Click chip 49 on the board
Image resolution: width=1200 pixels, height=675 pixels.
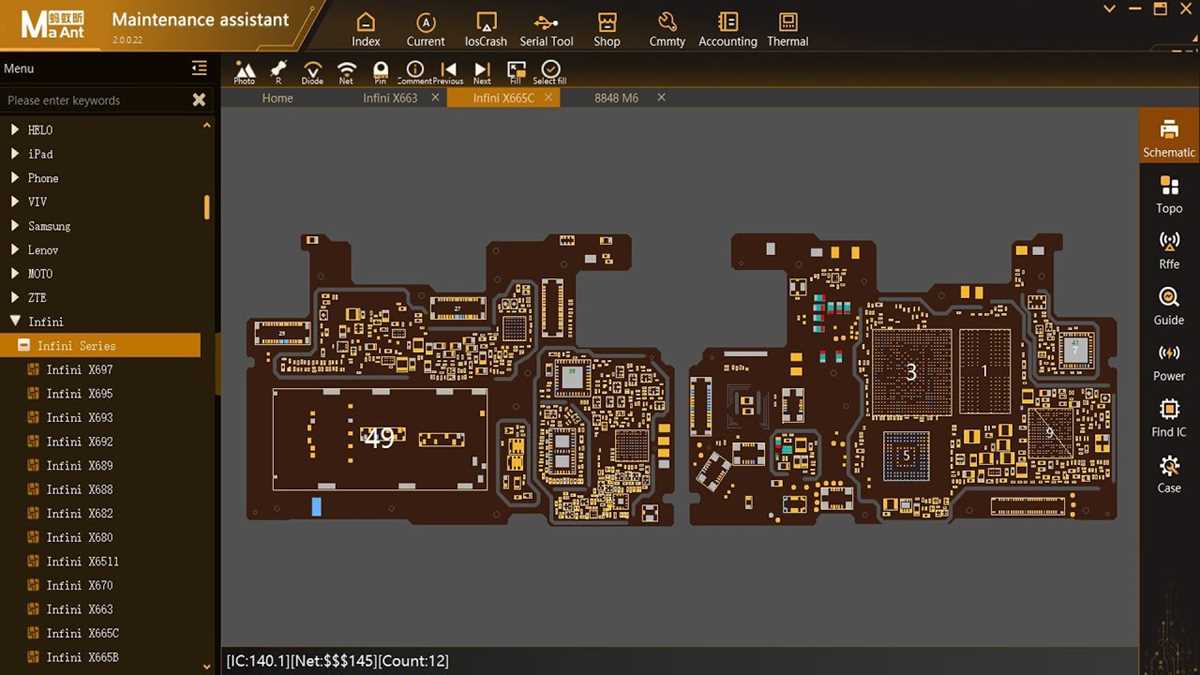pos(380,438)
